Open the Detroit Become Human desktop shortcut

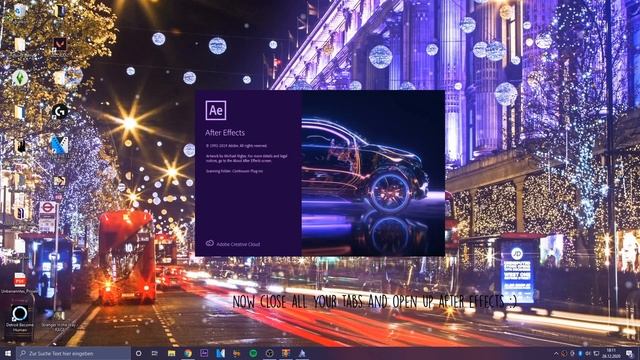pyautogui.click(x=19, y=313)
